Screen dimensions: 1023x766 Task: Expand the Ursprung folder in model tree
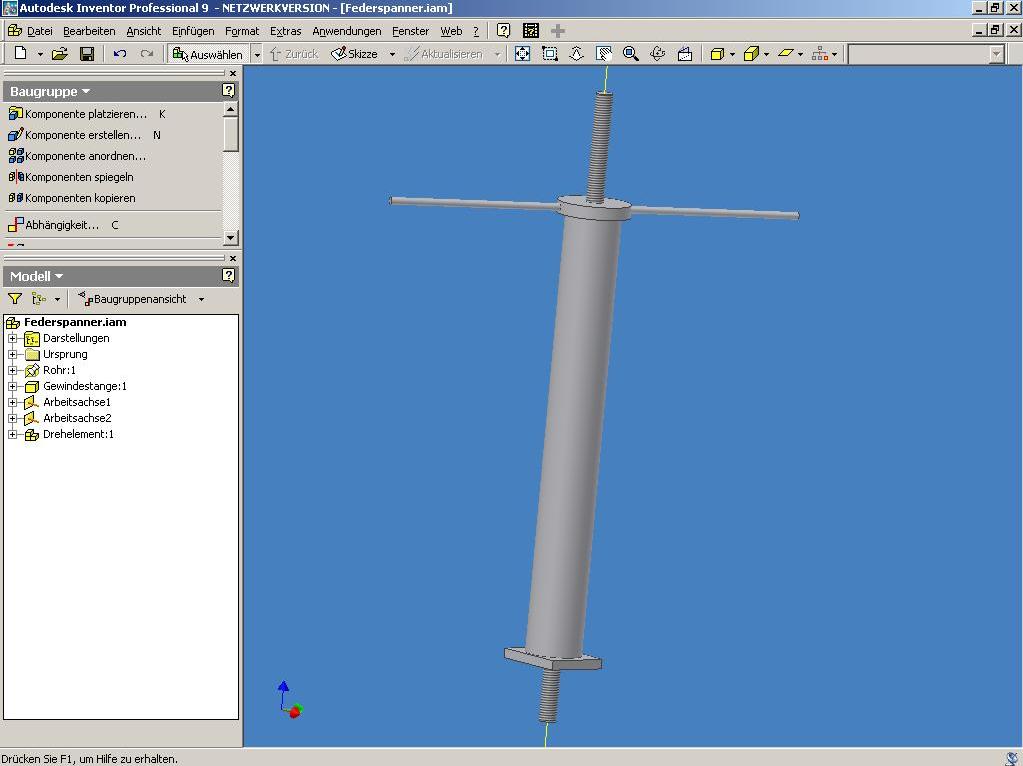tap(12, 354)
